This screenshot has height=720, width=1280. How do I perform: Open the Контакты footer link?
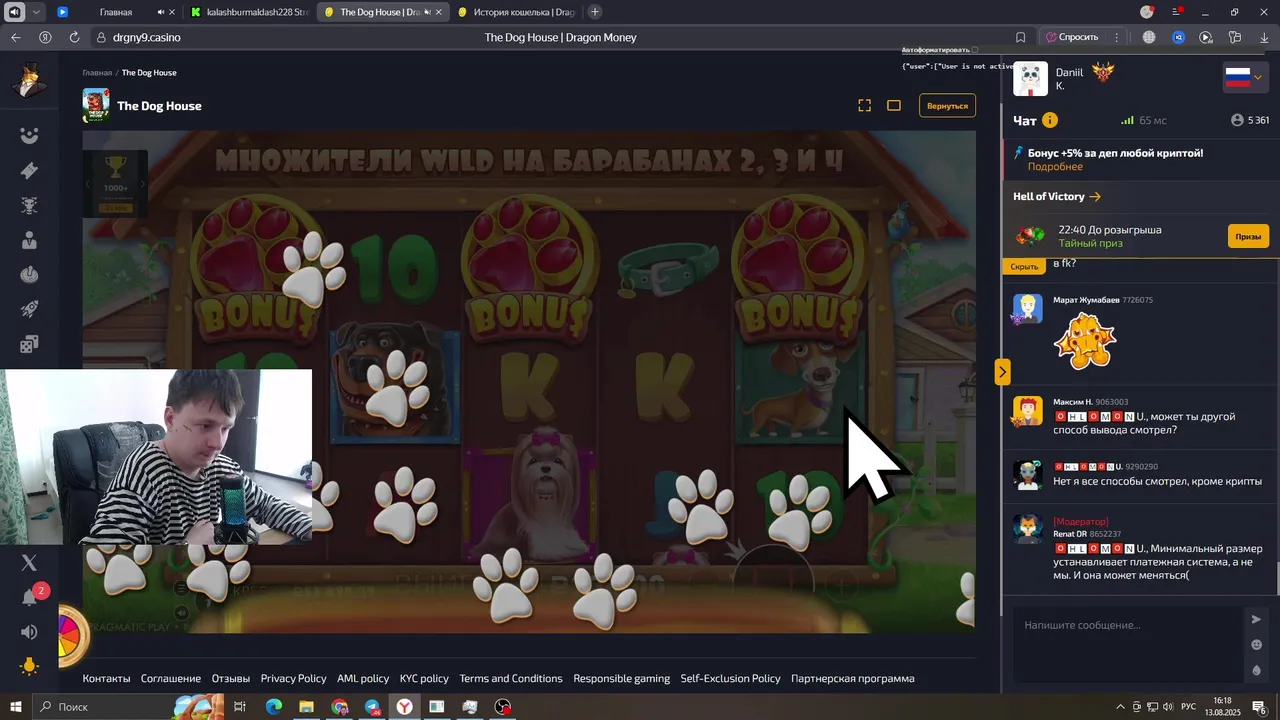(x=106, y=678)
